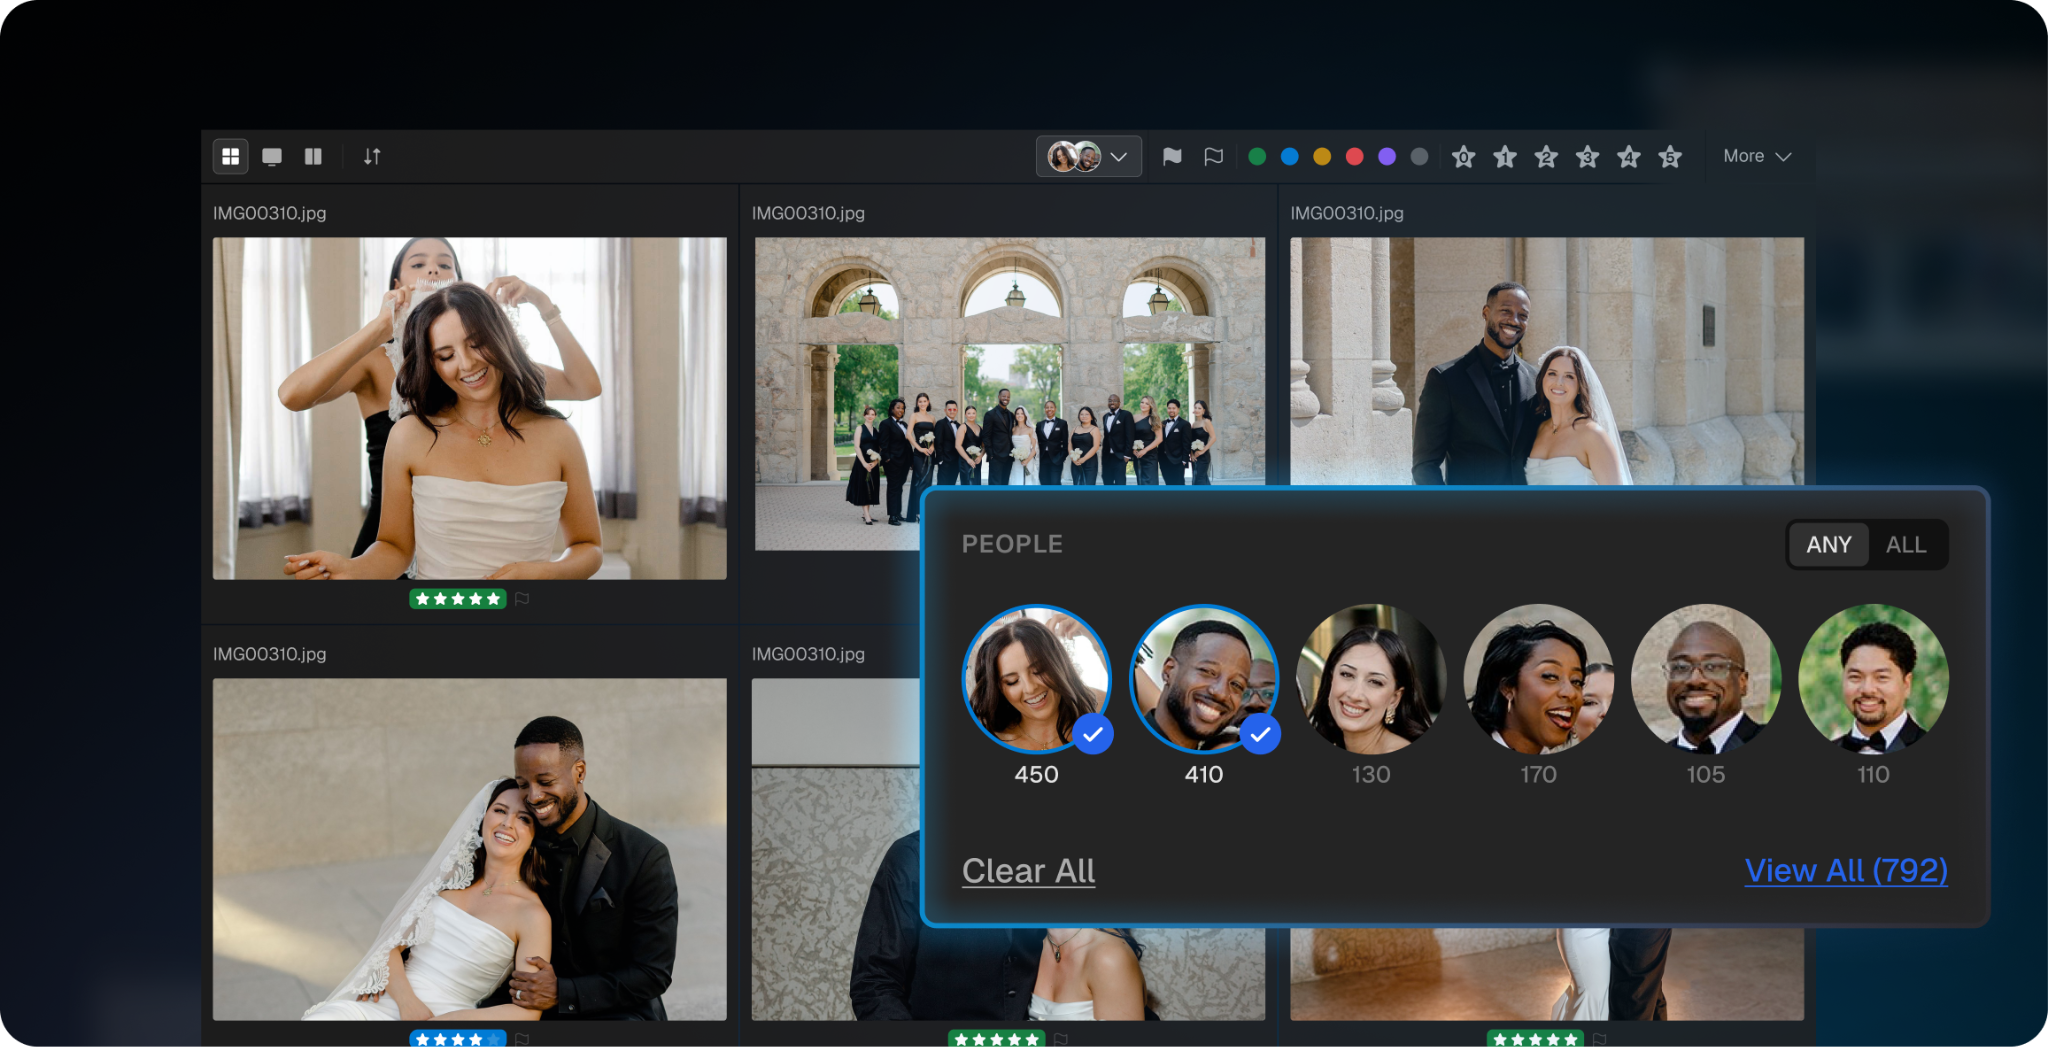The width and height of the screenshot is (2048, 1047).
Task: Select the person with 170 photos
Action: coord(1538,679)
